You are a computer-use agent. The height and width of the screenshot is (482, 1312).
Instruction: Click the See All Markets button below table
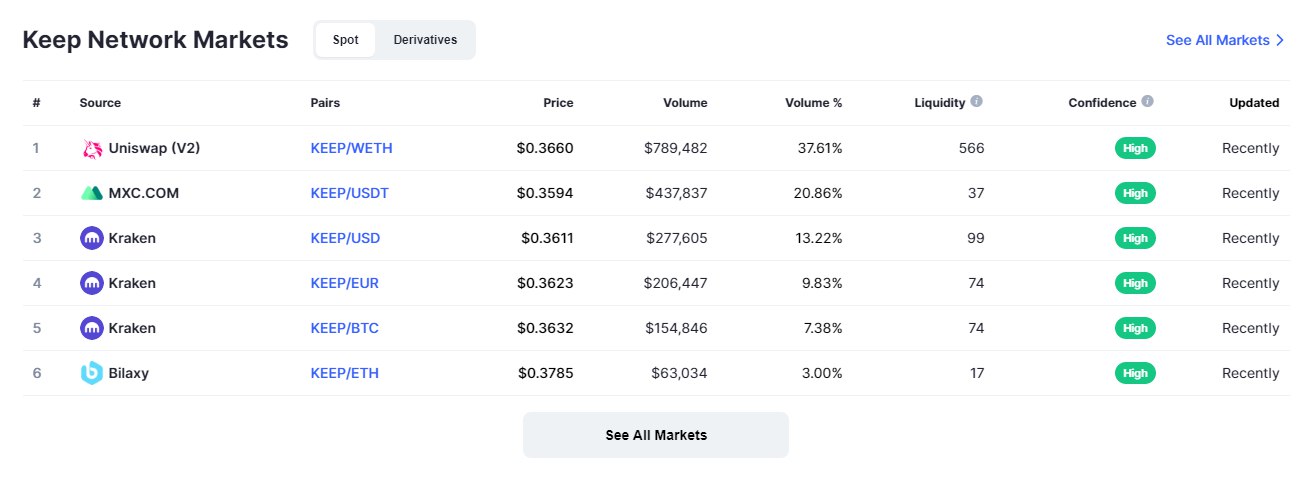point(656,435)
